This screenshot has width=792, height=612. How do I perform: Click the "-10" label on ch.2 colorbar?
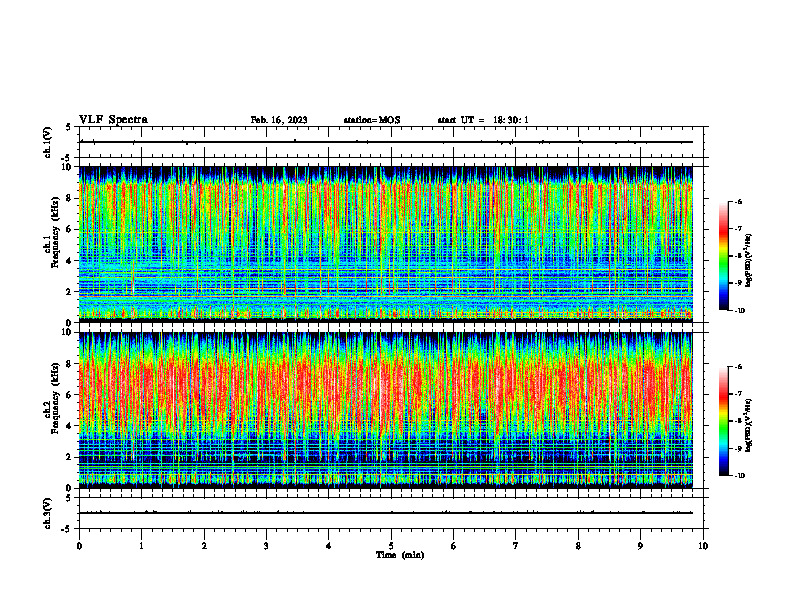tap(738, 475)
